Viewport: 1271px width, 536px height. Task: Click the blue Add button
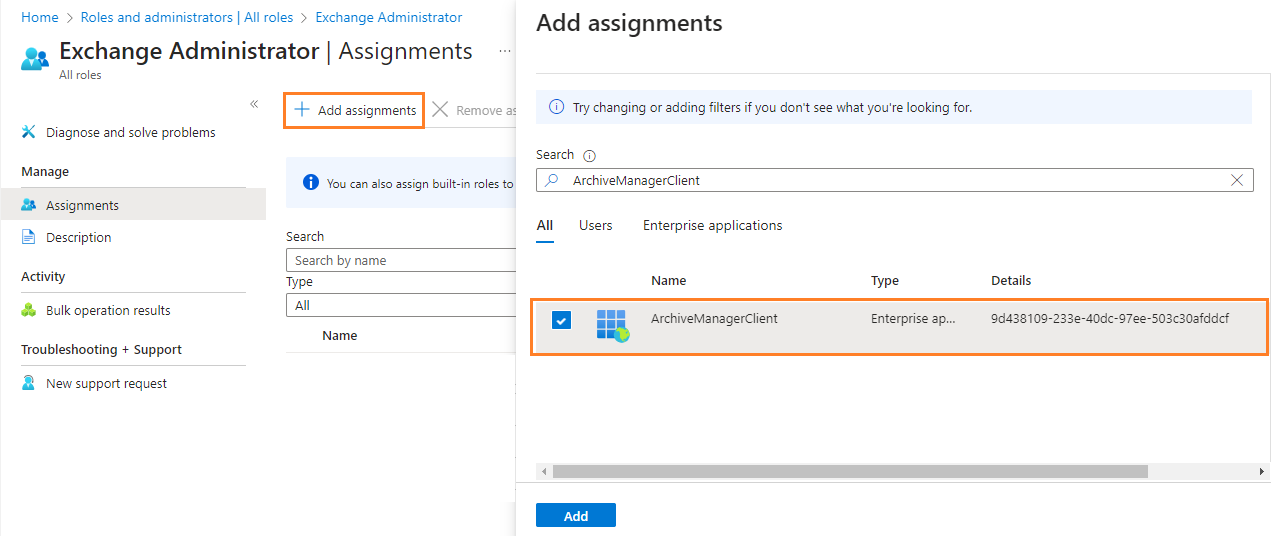pyautogui.click(x=575, y=516)
